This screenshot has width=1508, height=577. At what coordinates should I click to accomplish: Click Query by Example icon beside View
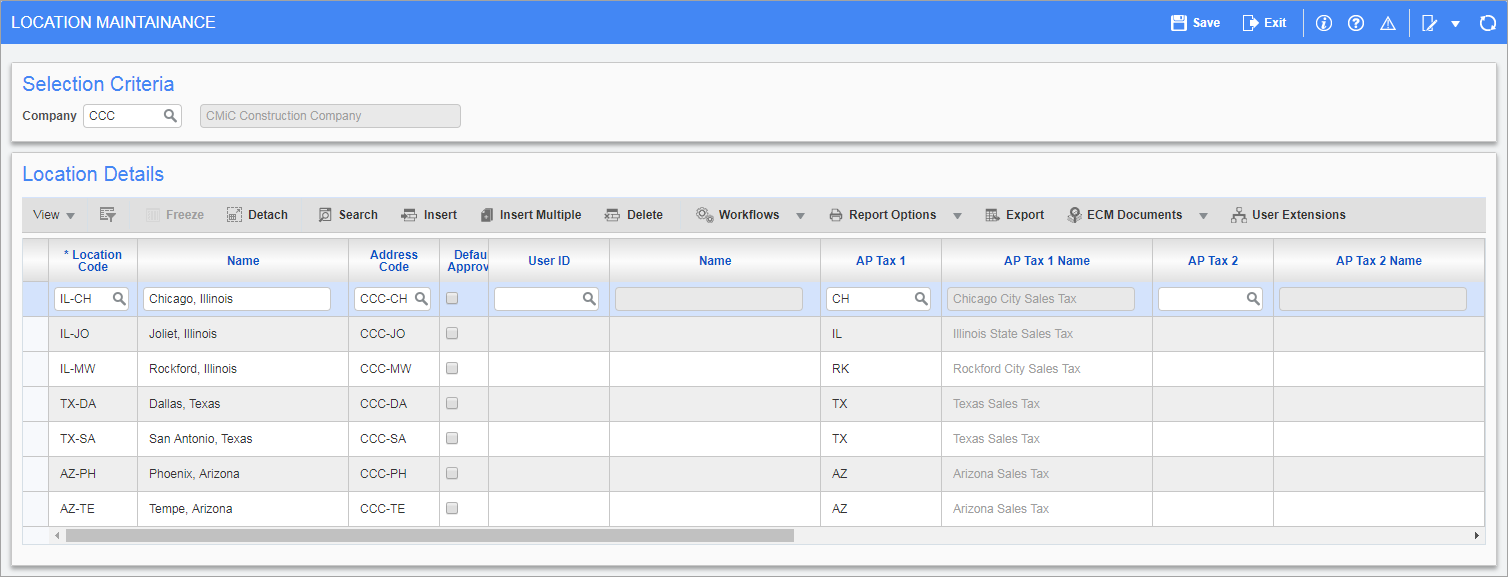click(108, 215)
